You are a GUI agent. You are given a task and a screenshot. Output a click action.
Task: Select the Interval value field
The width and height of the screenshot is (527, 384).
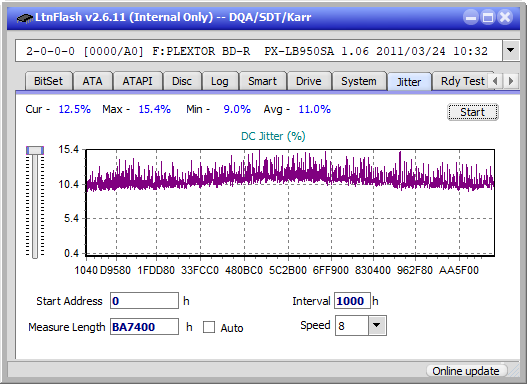352,301
